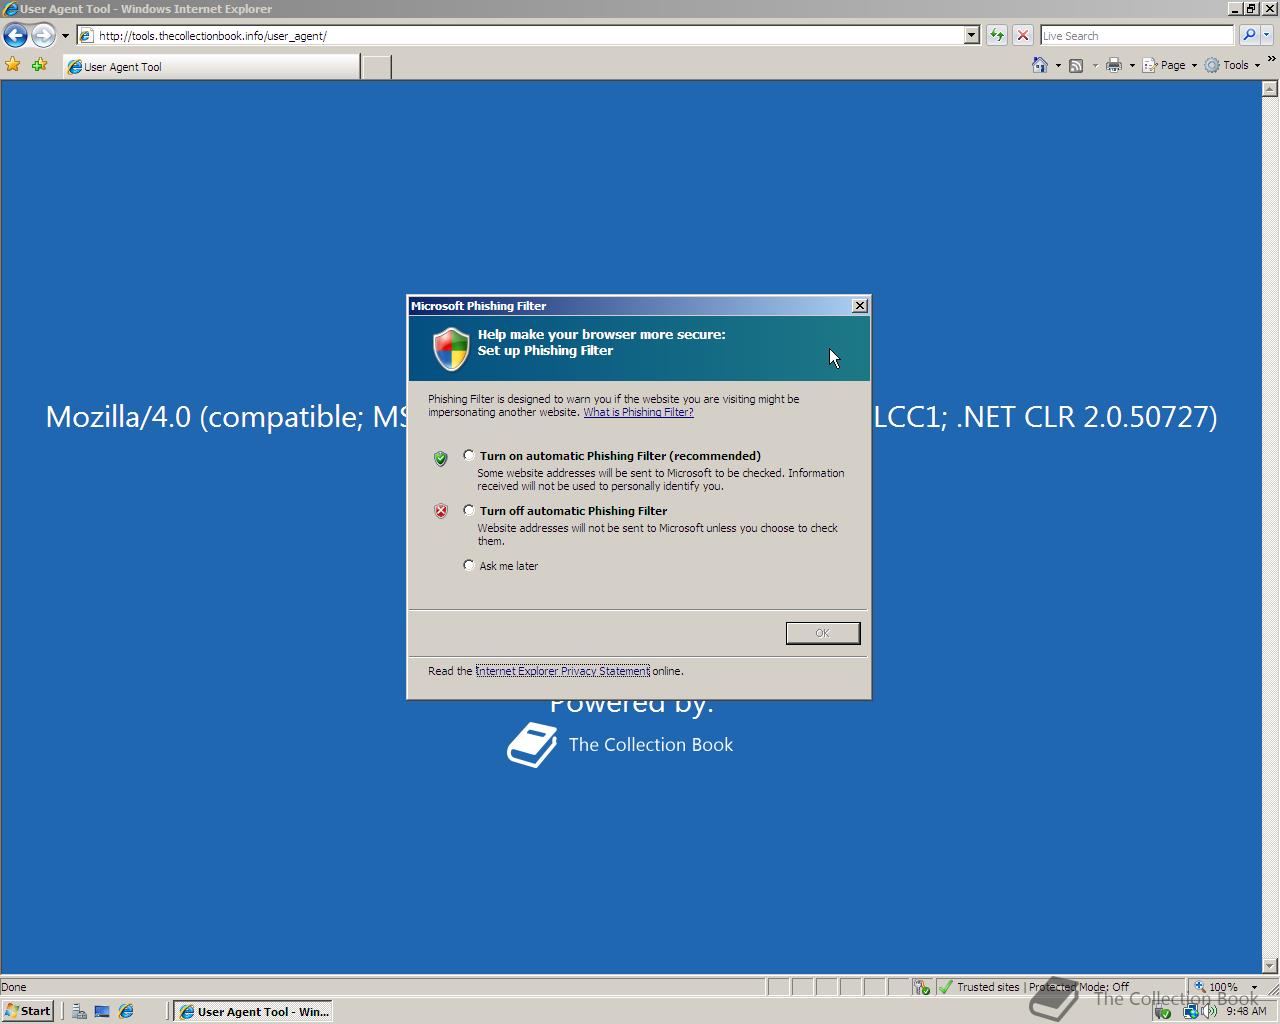Click the volume speaker tray icon
Viewport: 1280px width, 1024px height.
[1209, 1011]
